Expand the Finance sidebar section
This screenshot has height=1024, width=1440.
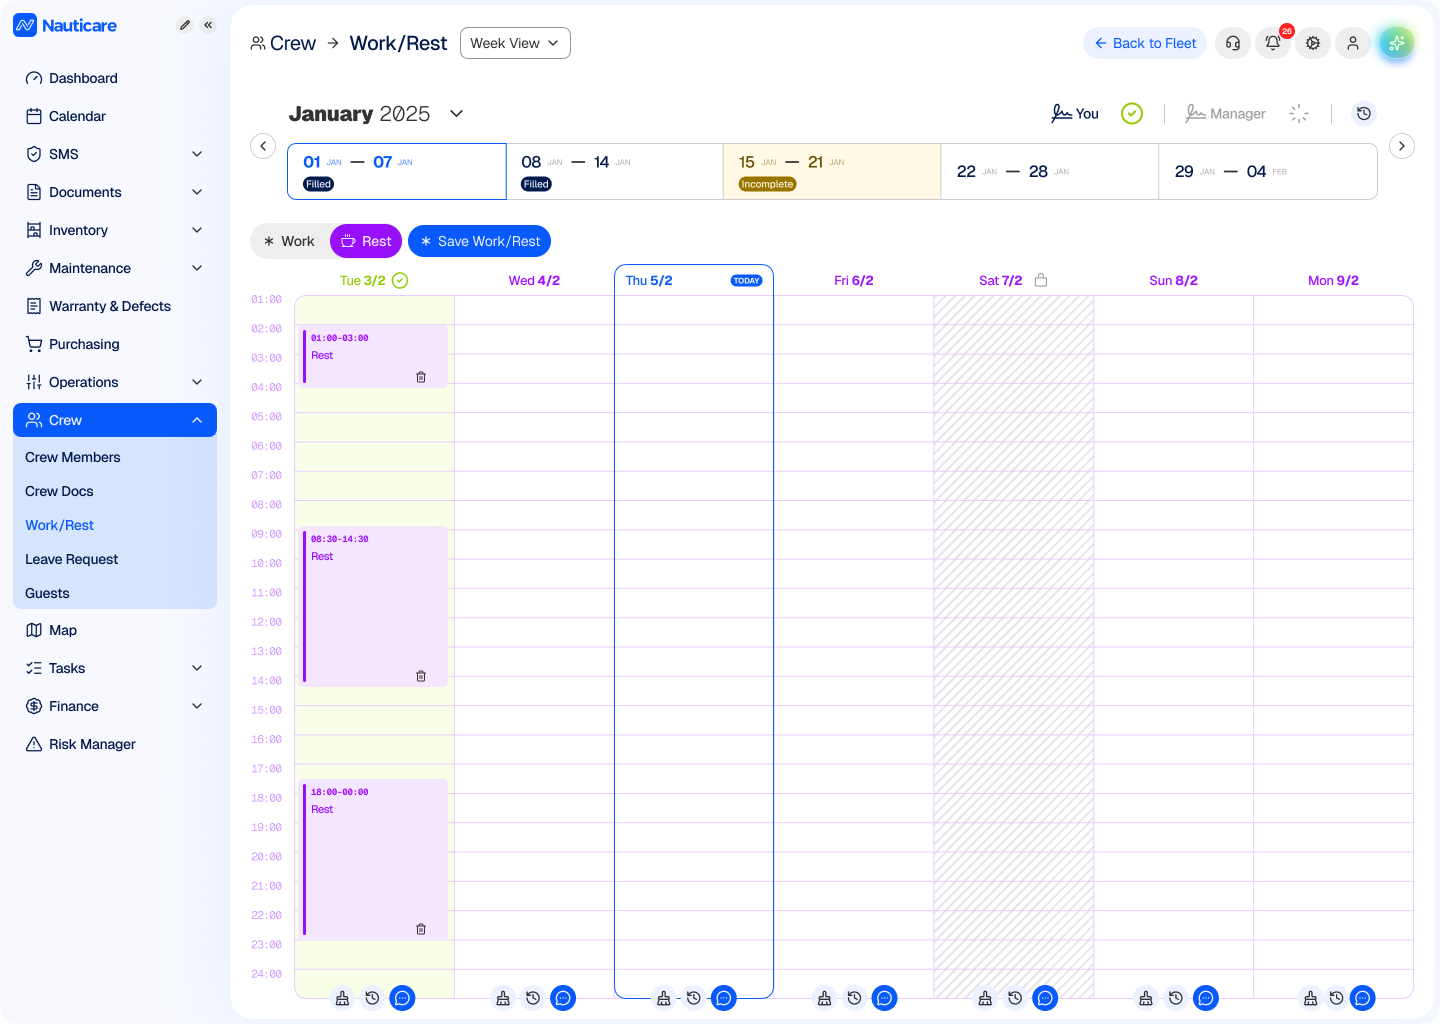point(115,706)
